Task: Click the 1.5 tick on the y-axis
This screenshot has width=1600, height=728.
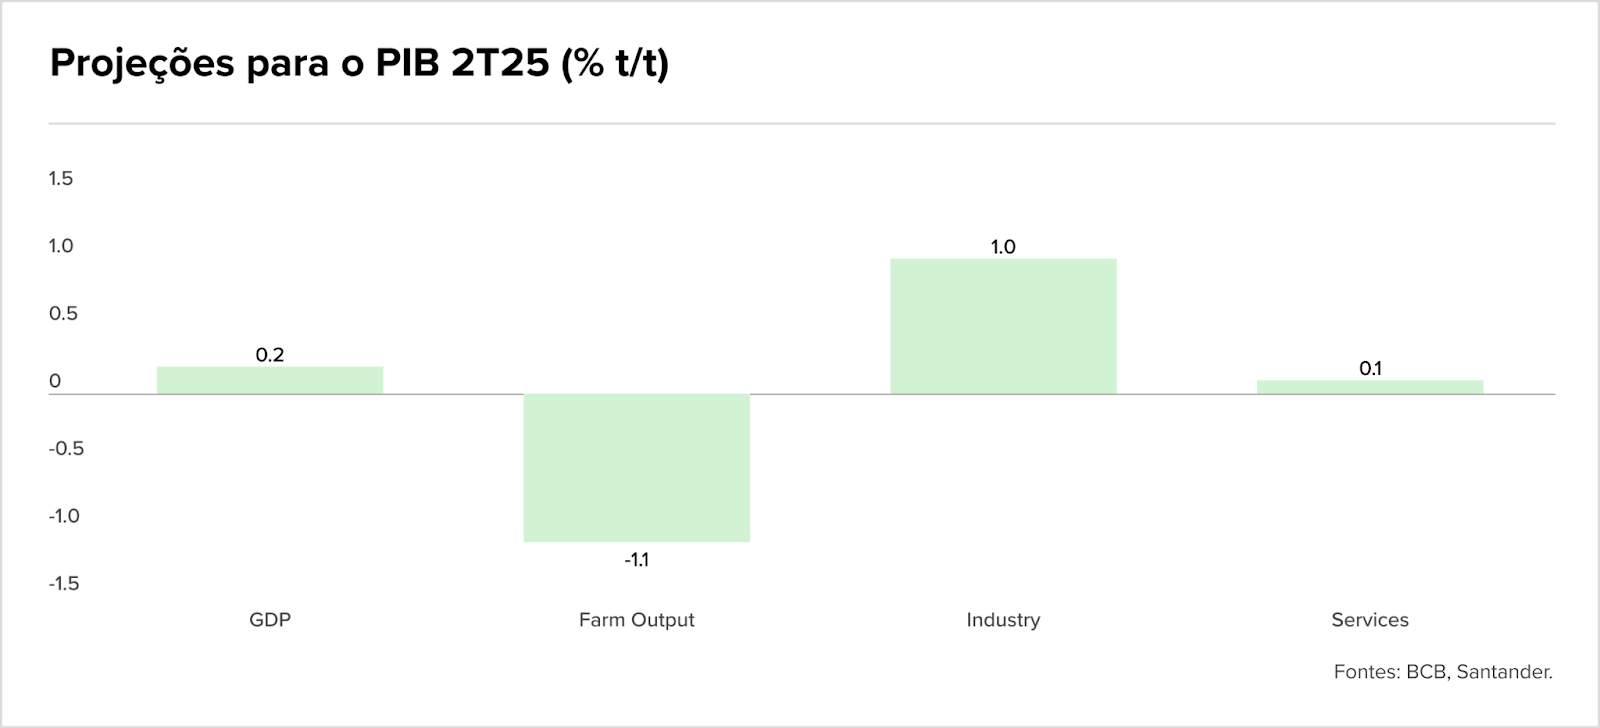Action: tap(61, 179)
